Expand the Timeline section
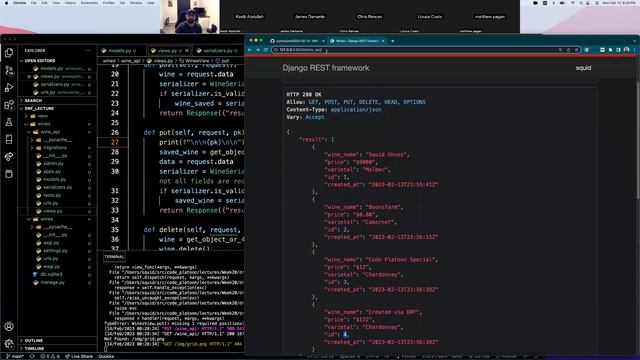 57,349
